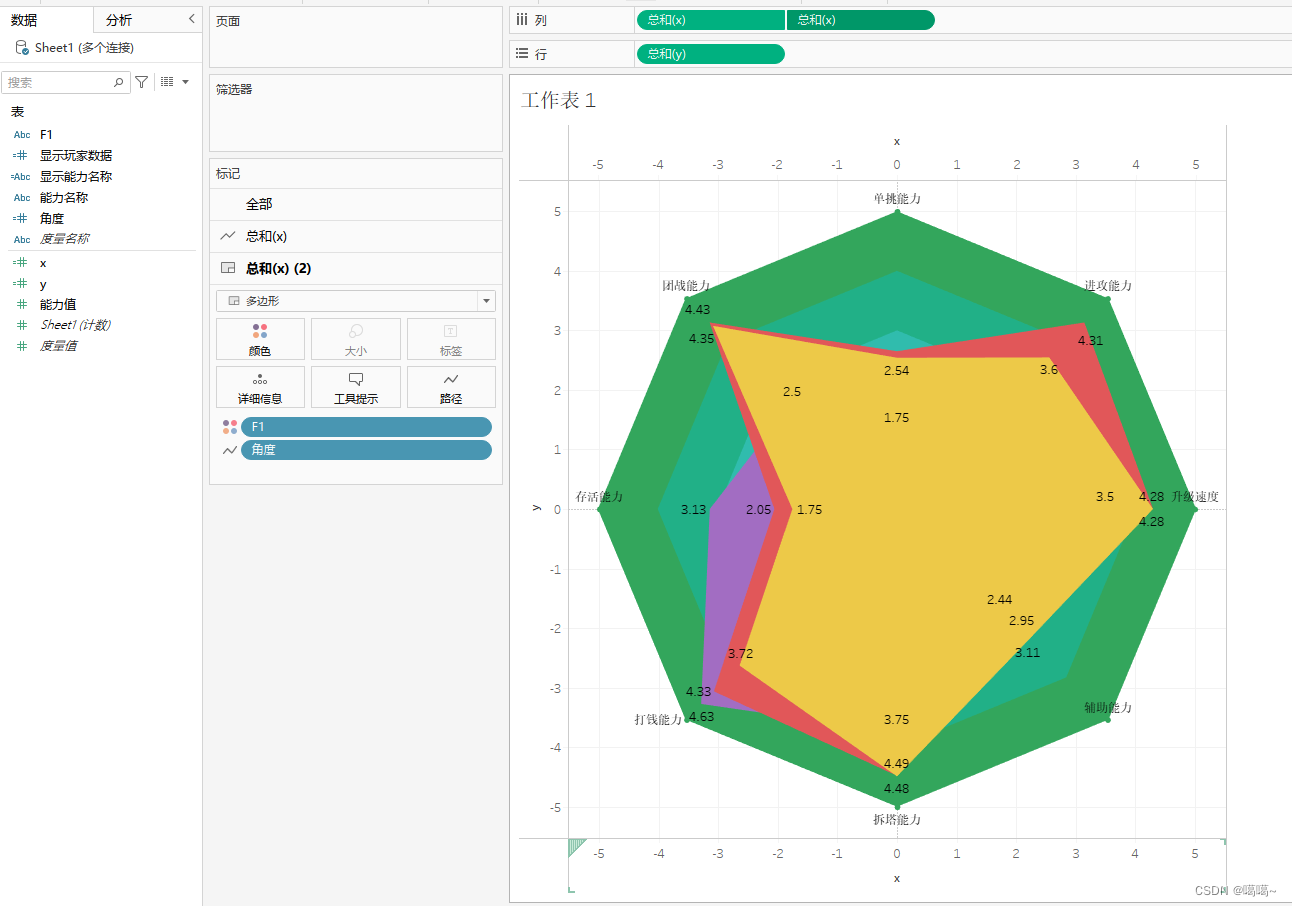Open the 工具提示 marks button
1292x906 pixels.
(355, 387)
